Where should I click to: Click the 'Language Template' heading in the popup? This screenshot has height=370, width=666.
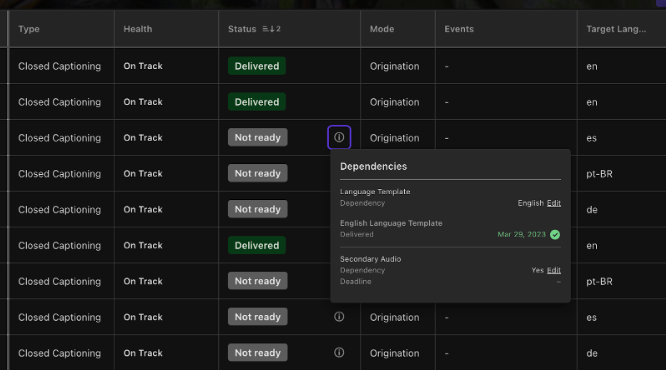tap(375, 192)
